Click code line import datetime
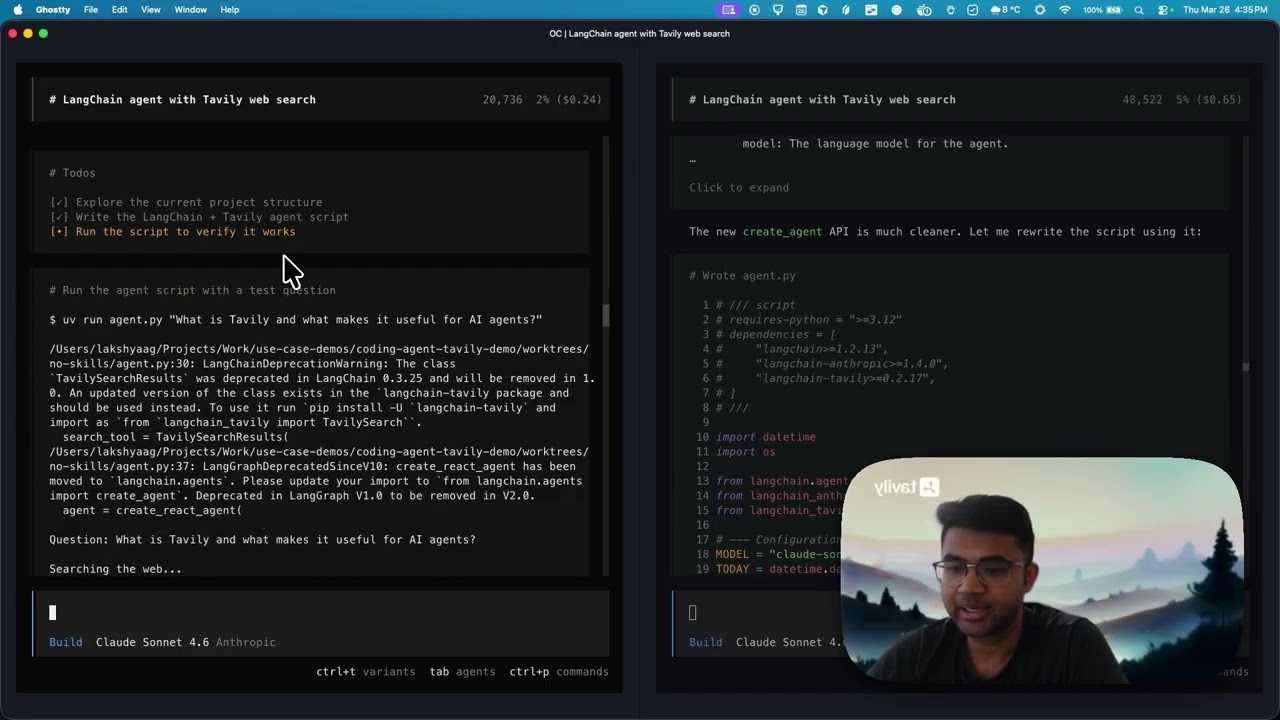This screenshot has width=1280, height=720. [766, 437]
